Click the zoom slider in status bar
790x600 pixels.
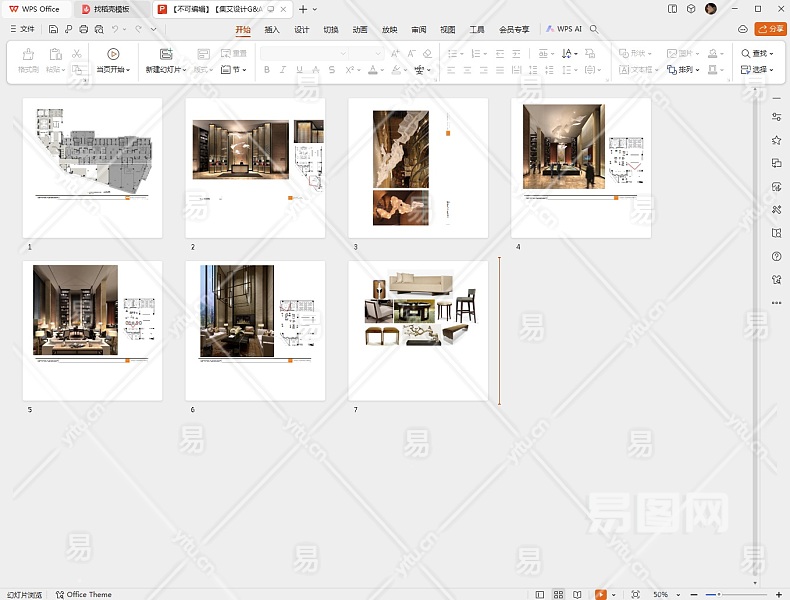click(720, 594)
